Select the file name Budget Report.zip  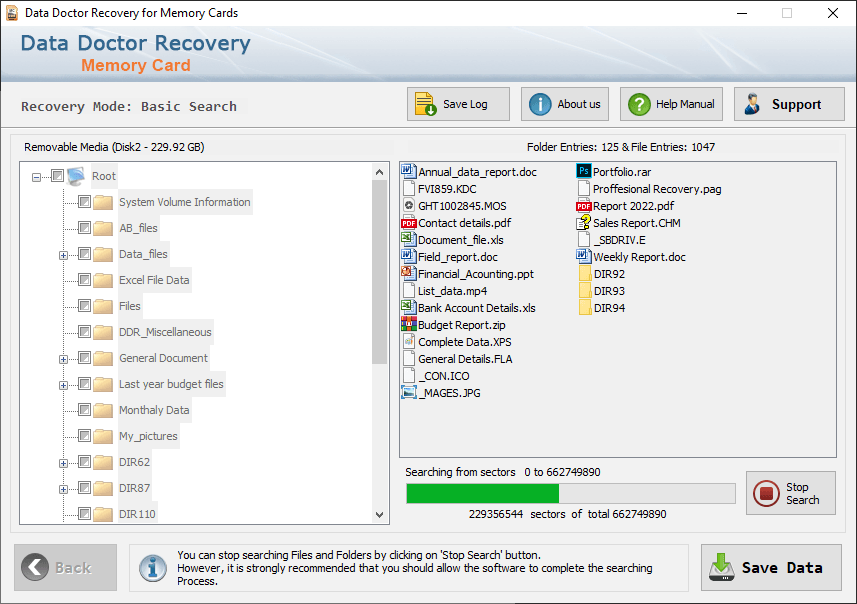[462, 325]
